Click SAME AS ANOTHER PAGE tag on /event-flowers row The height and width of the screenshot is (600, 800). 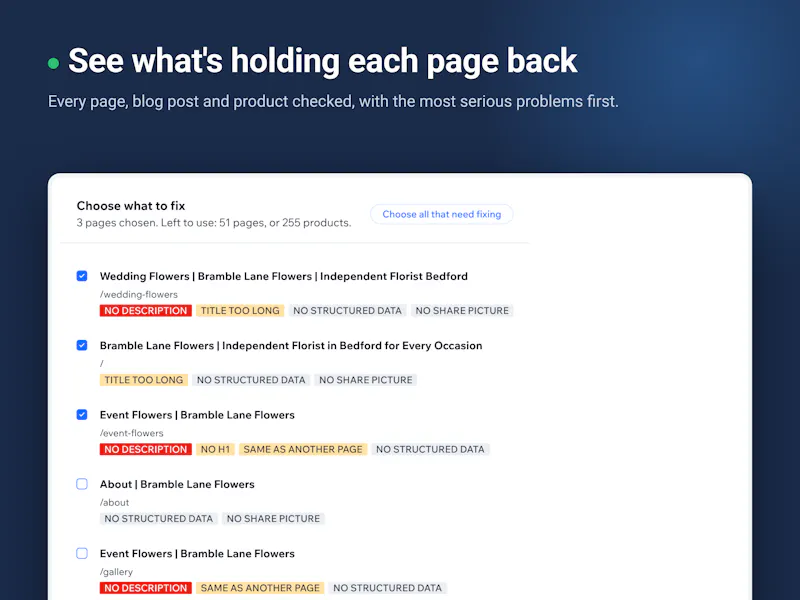(x=303, y=449)
